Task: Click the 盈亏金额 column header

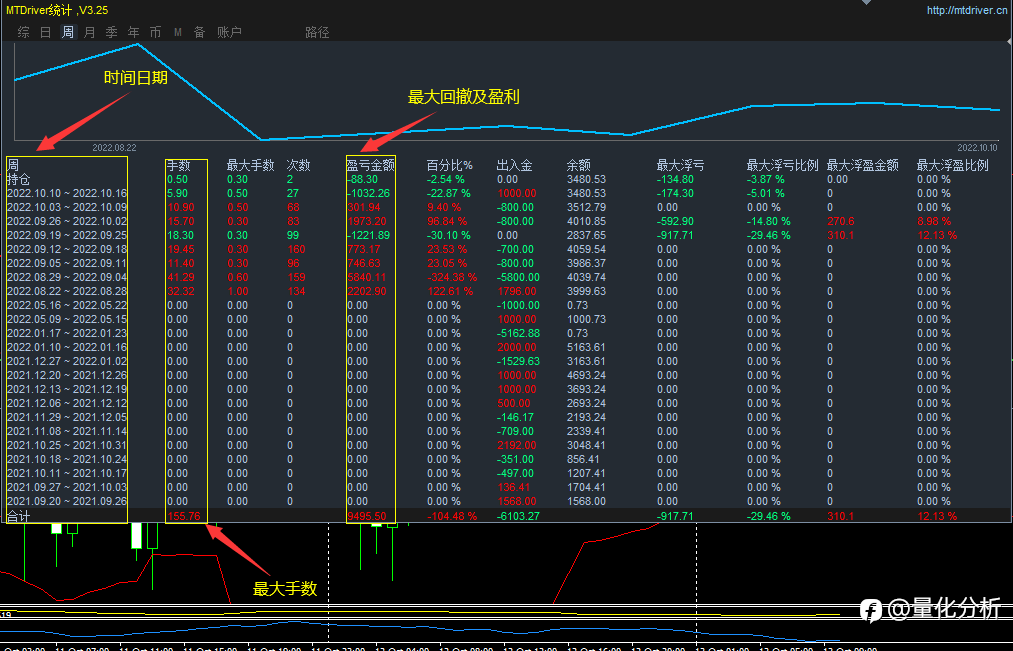Action: (370, 165)
